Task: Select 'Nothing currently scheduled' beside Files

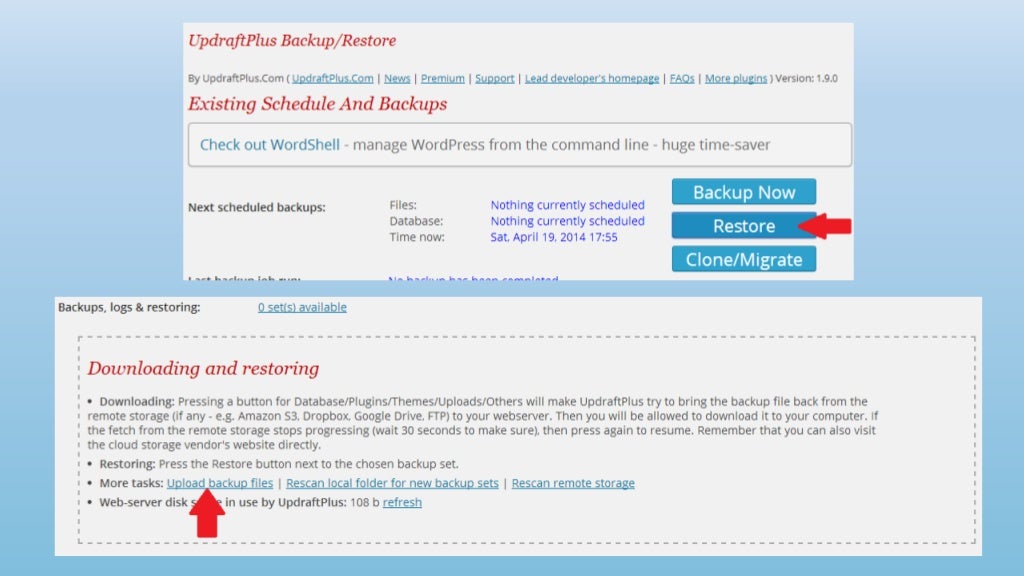Action: (x=568, y=205)
